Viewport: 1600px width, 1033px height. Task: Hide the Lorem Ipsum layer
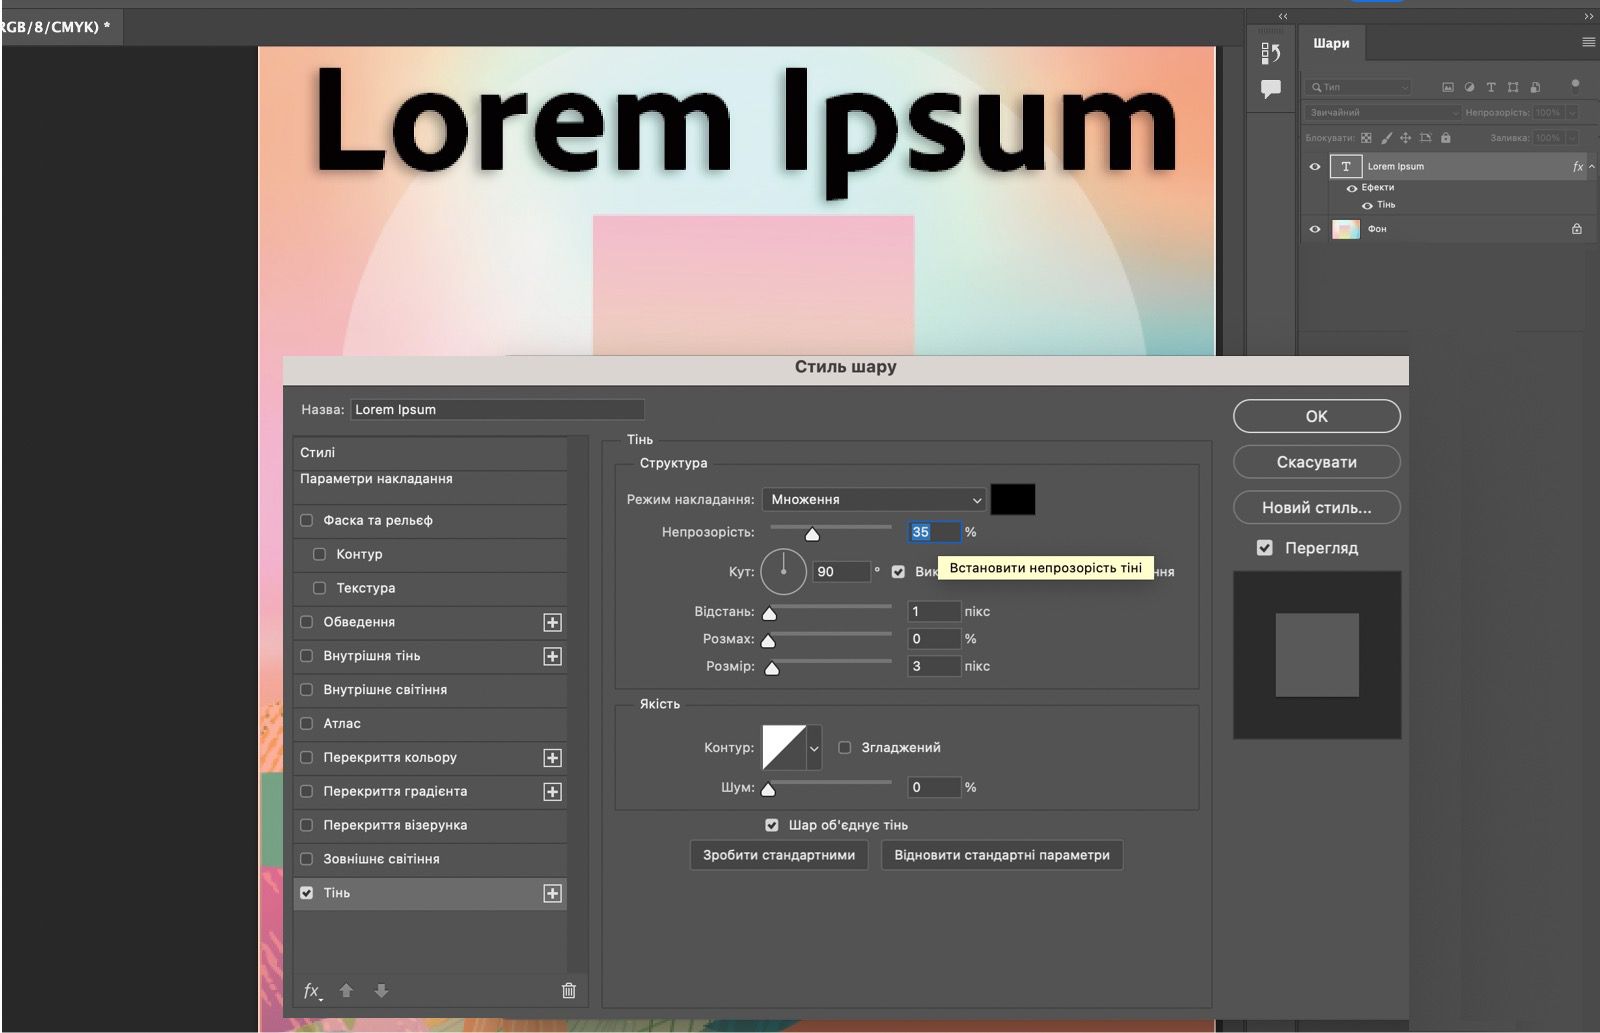(1315, 167)
